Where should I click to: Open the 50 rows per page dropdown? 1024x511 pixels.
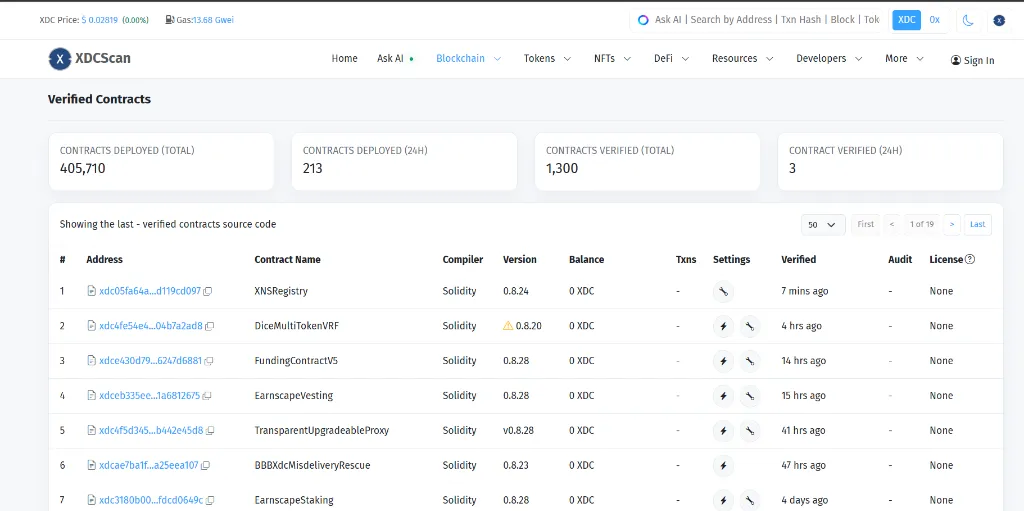tap(823, 225)
